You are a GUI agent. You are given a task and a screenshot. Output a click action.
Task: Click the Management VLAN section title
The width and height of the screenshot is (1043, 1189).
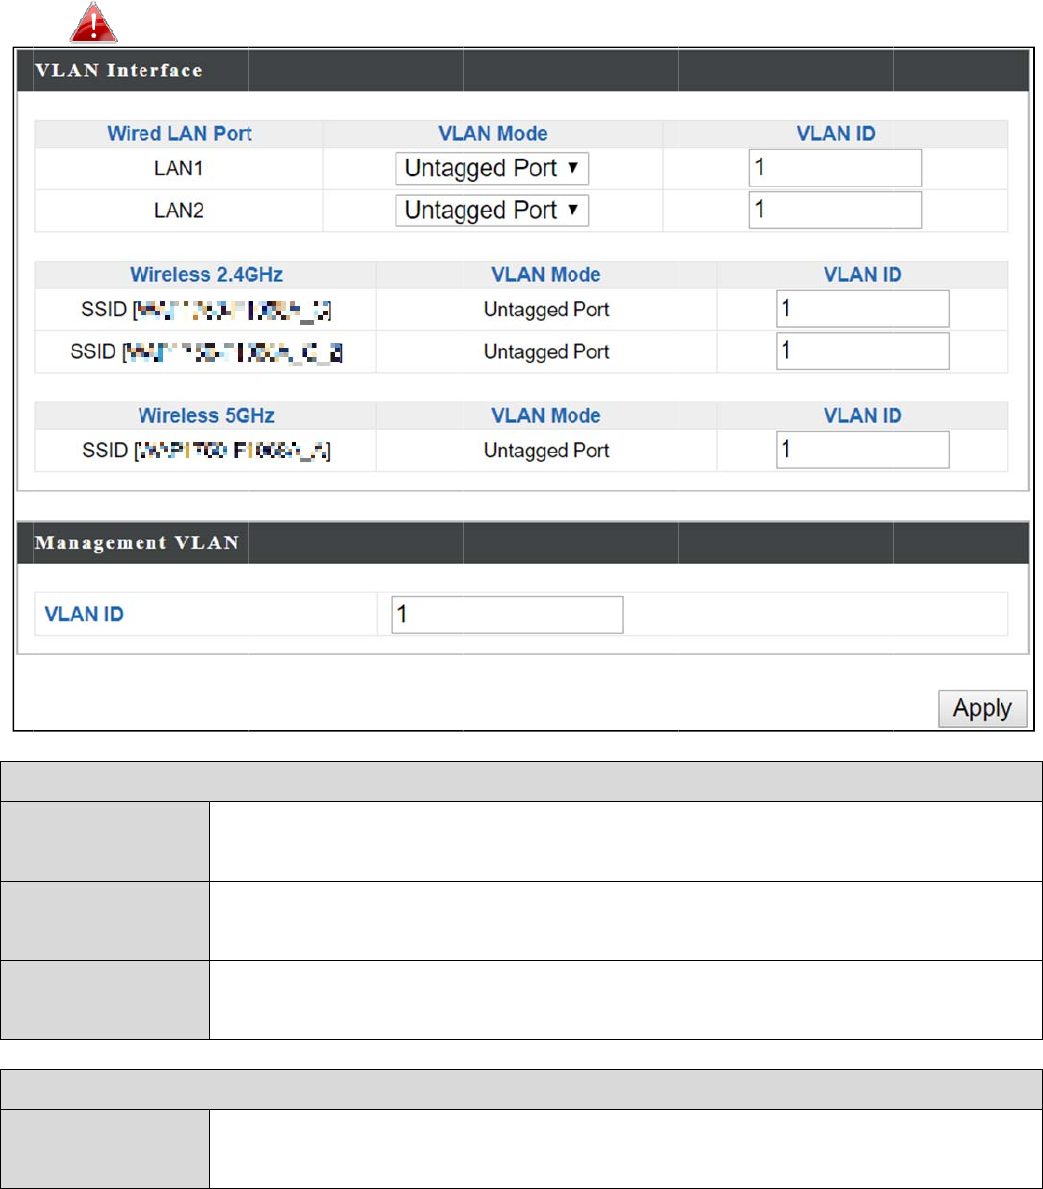pos(137,543)
